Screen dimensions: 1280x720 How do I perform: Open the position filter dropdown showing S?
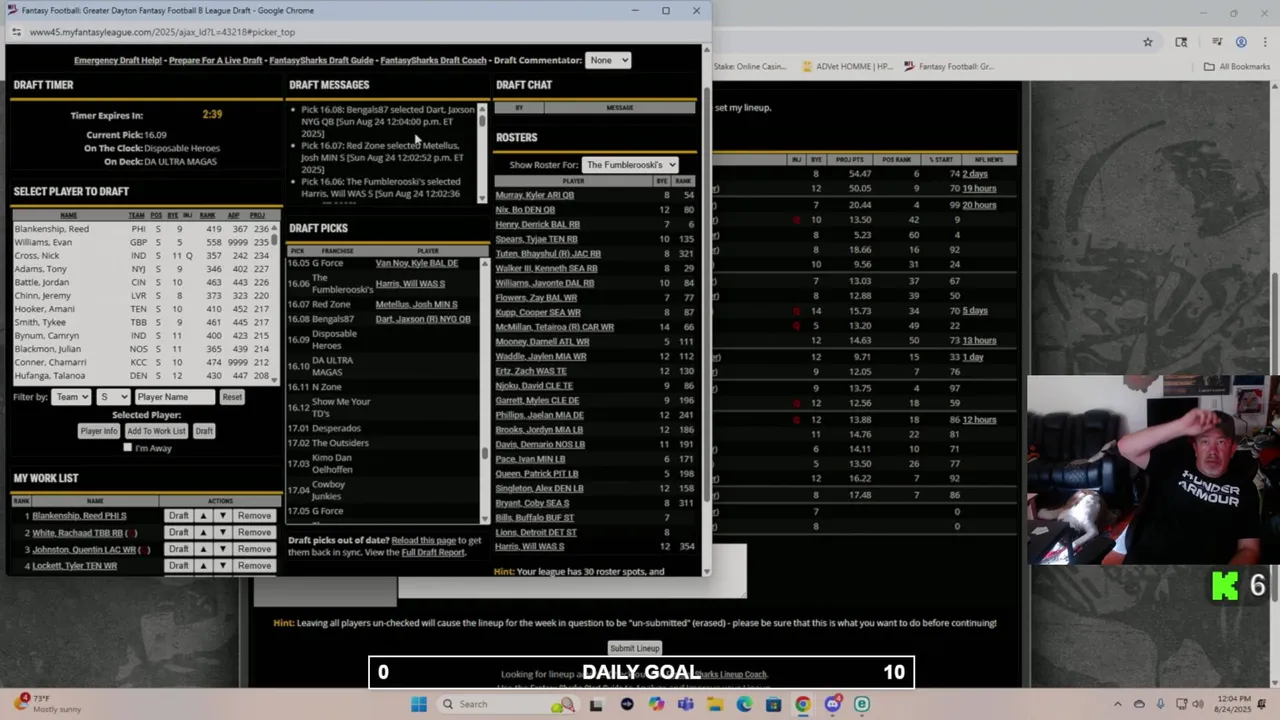pyautogui.click(x=113, y=397)
